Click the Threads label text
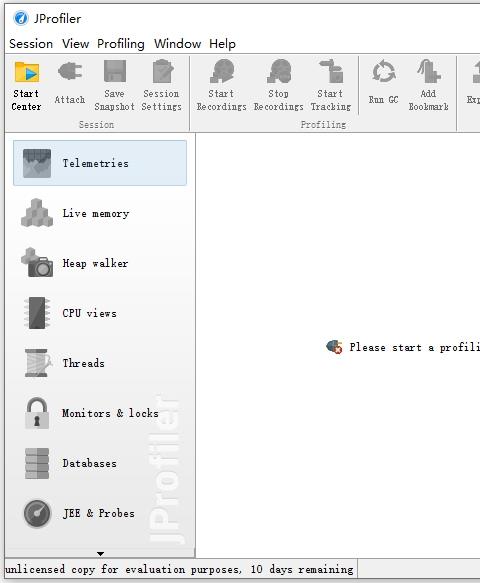 point(83,363)
